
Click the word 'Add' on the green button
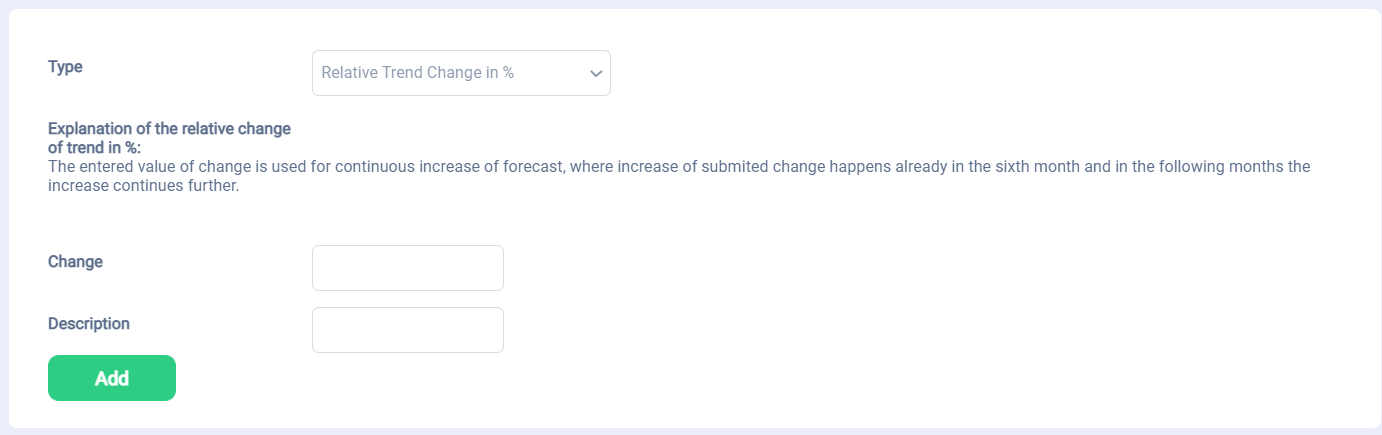pos(112,378)
